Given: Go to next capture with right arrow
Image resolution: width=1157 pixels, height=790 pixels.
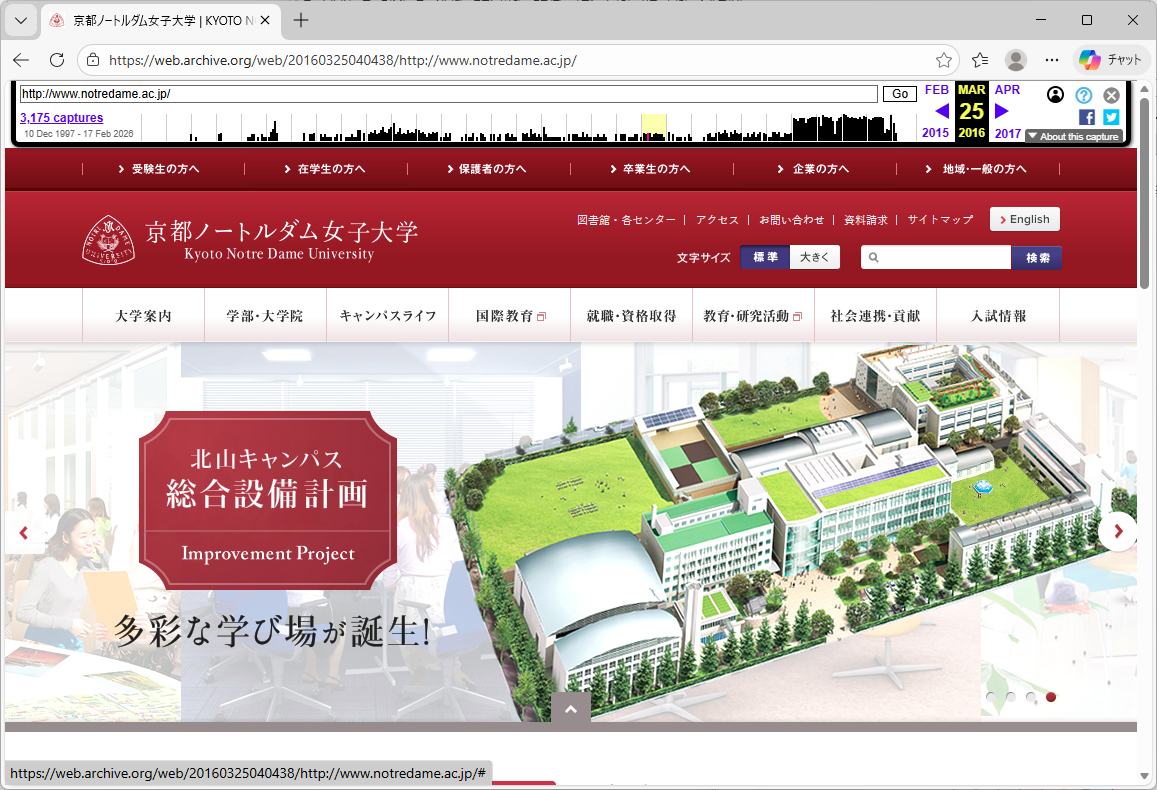Looking at the screenshot, I should click(1002, 111).
